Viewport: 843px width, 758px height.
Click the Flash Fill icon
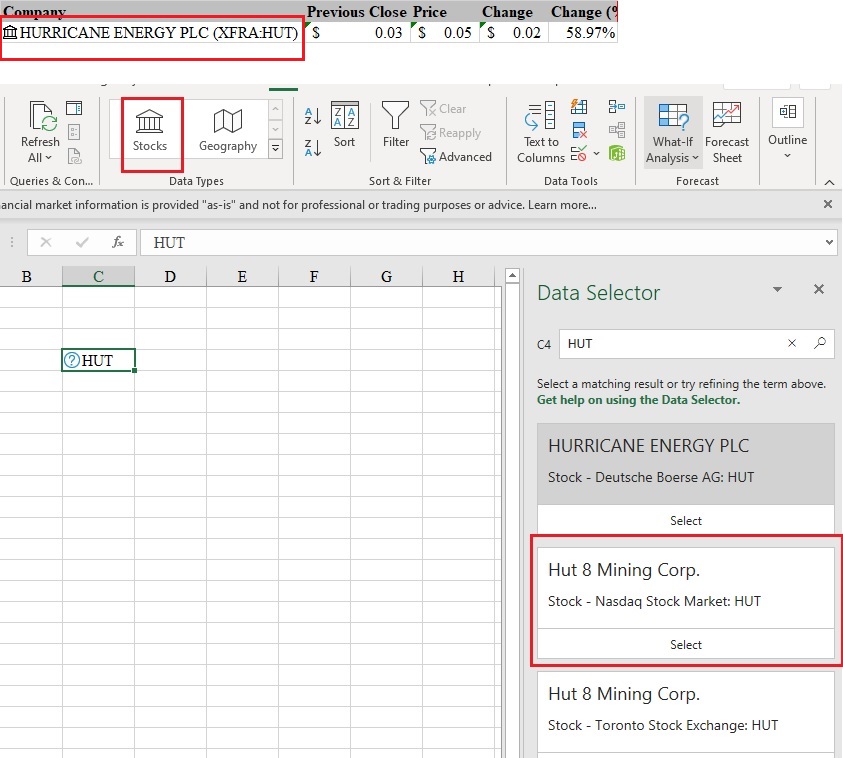[579, 106]
